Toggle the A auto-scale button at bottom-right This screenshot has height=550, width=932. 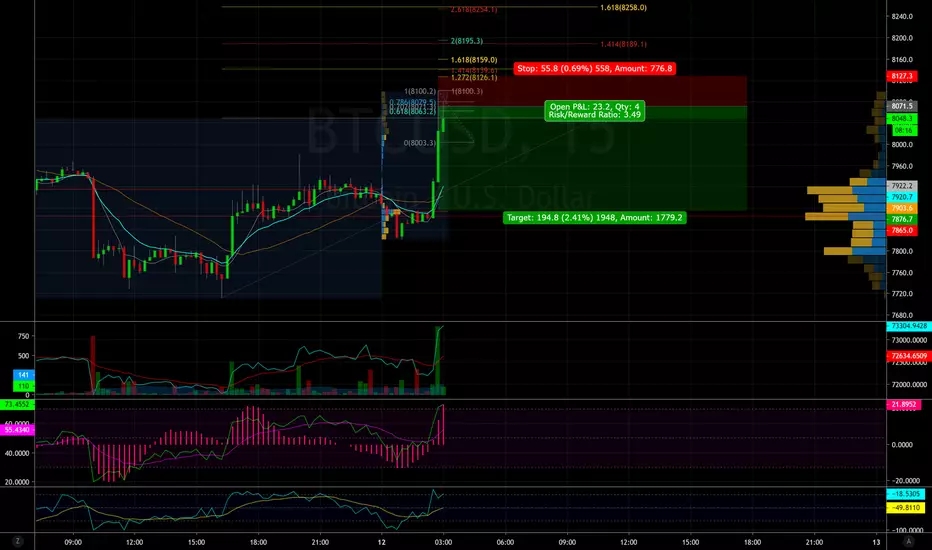(908, 541)
